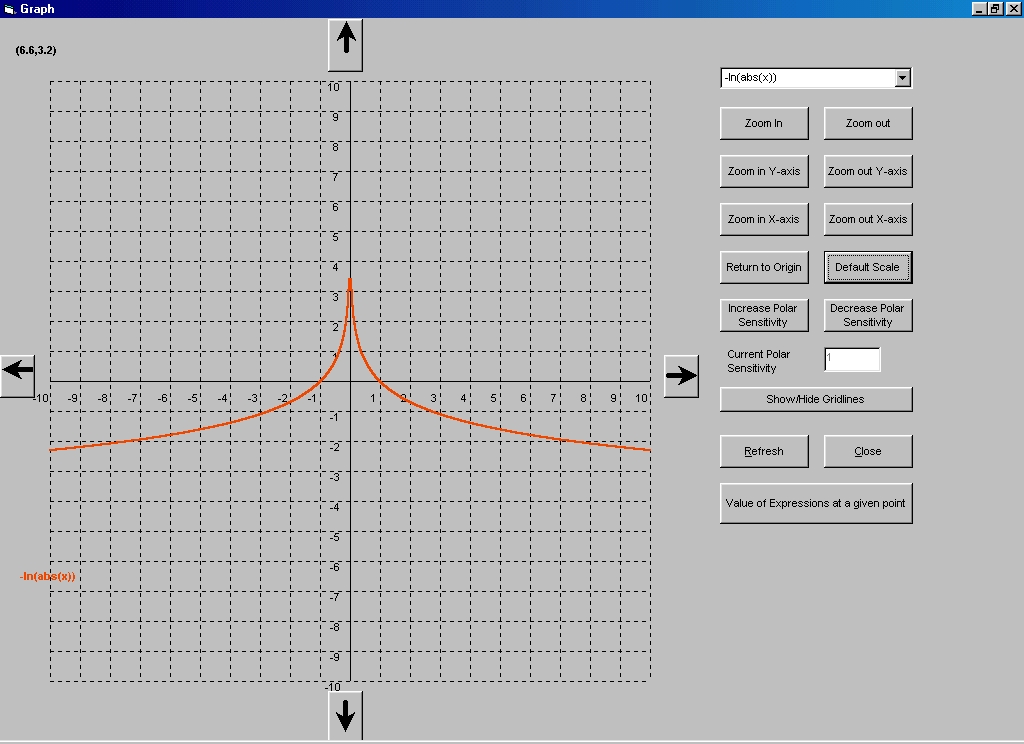Zoom in on the X-axis

pyautogui.click(x=764, y=219)
